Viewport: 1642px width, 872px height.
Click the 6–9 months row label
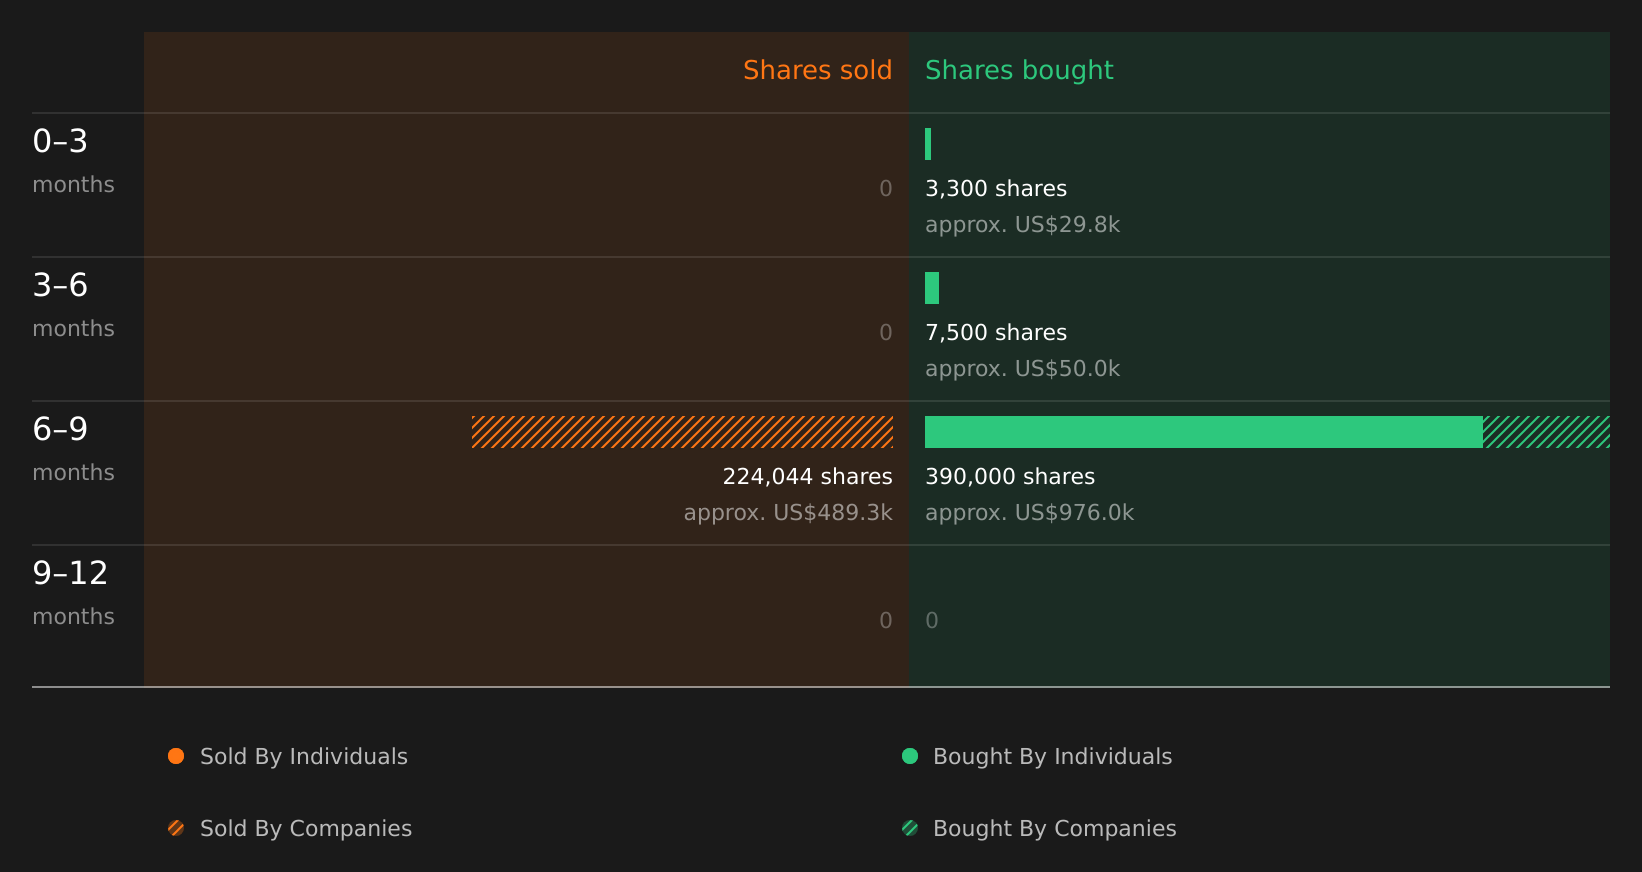click(x=73, y=449)
